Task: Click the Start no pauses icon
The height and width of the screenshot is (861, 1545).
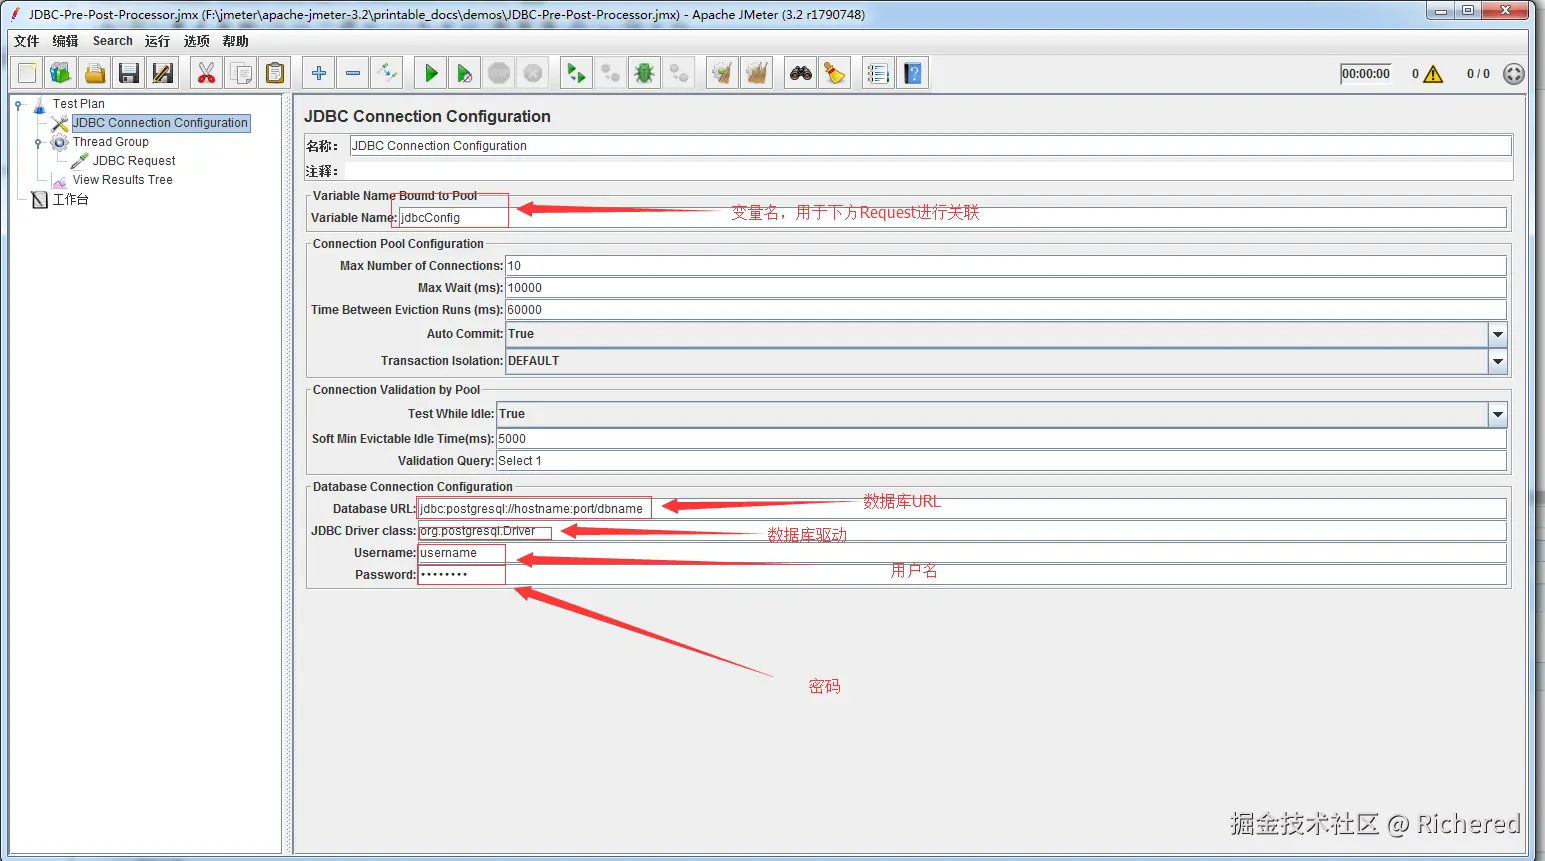Action: click(x=465, y=73)
